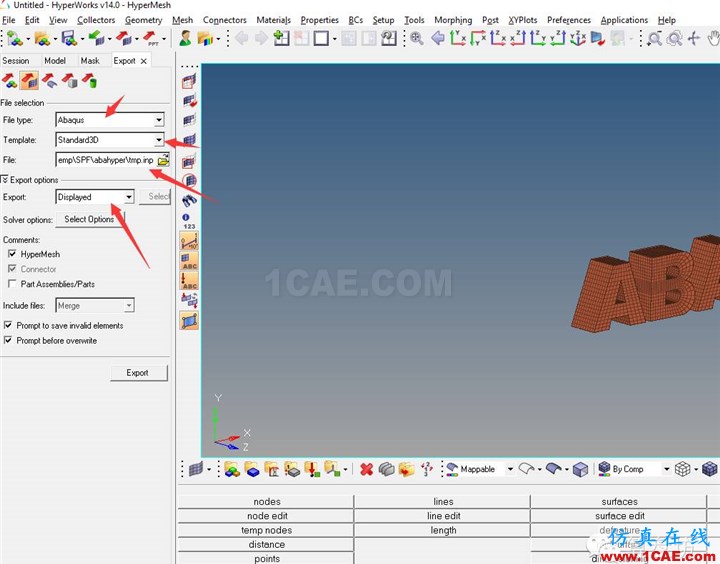This screenshot has height=564, width=720.
Task: Open the Include files Merge dropdown
Action: point(129,305)
